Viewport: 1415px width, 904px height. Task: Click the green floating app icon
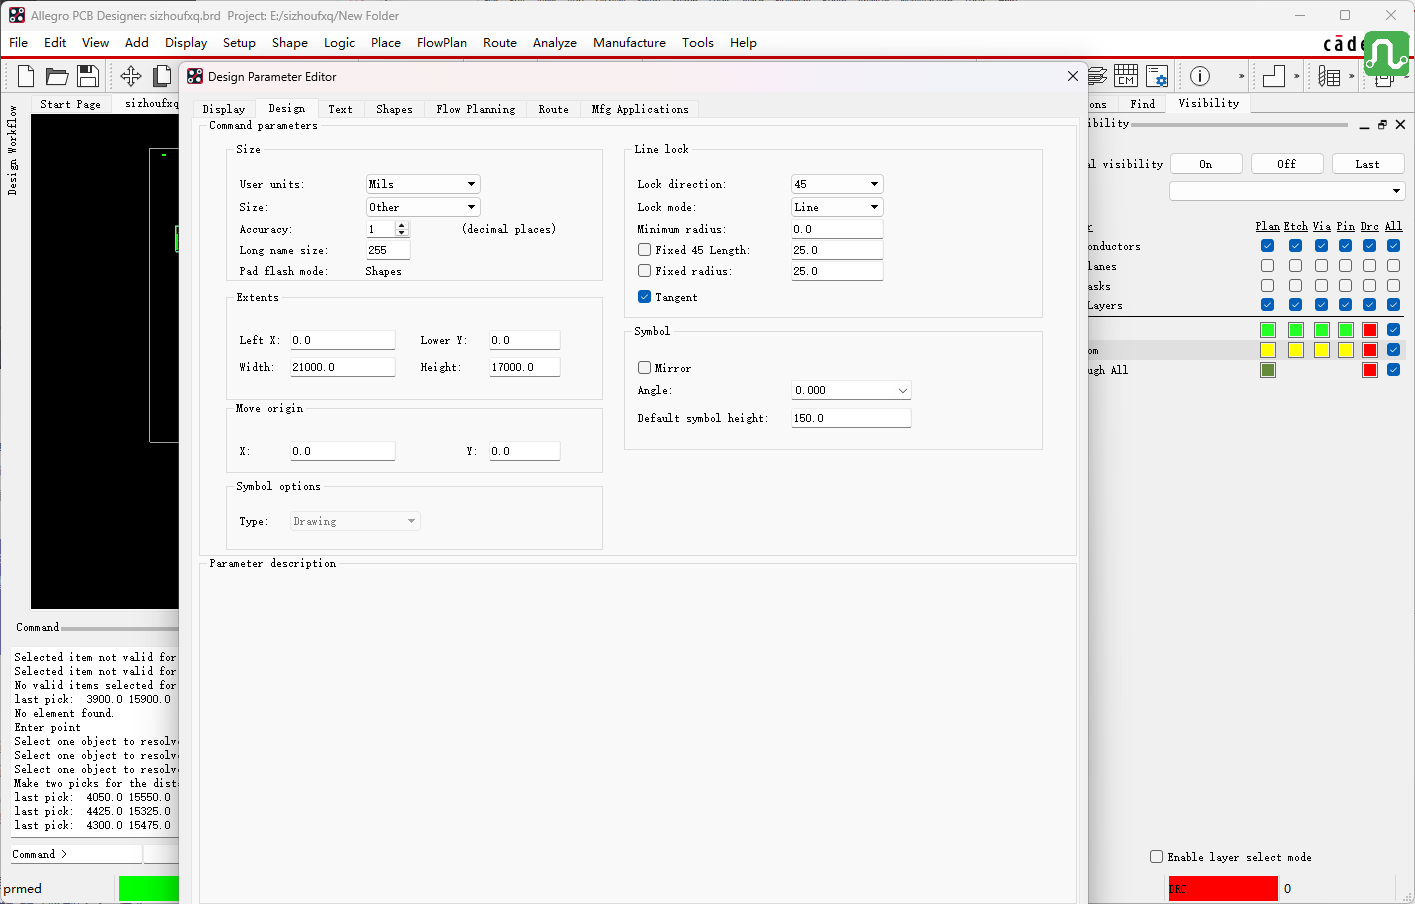click(1386, 53)
